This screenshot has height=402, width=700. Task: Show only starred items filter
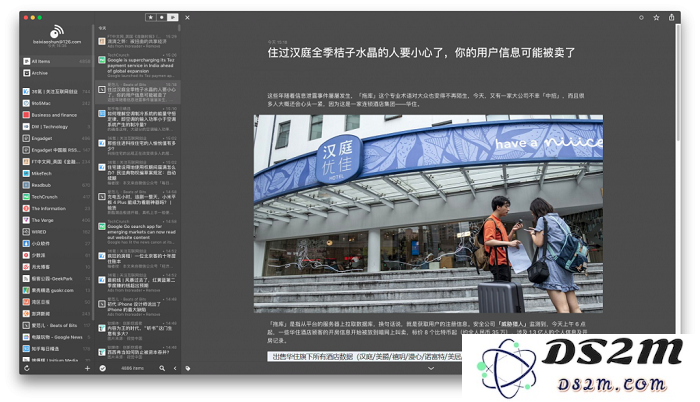coord(150,17)
